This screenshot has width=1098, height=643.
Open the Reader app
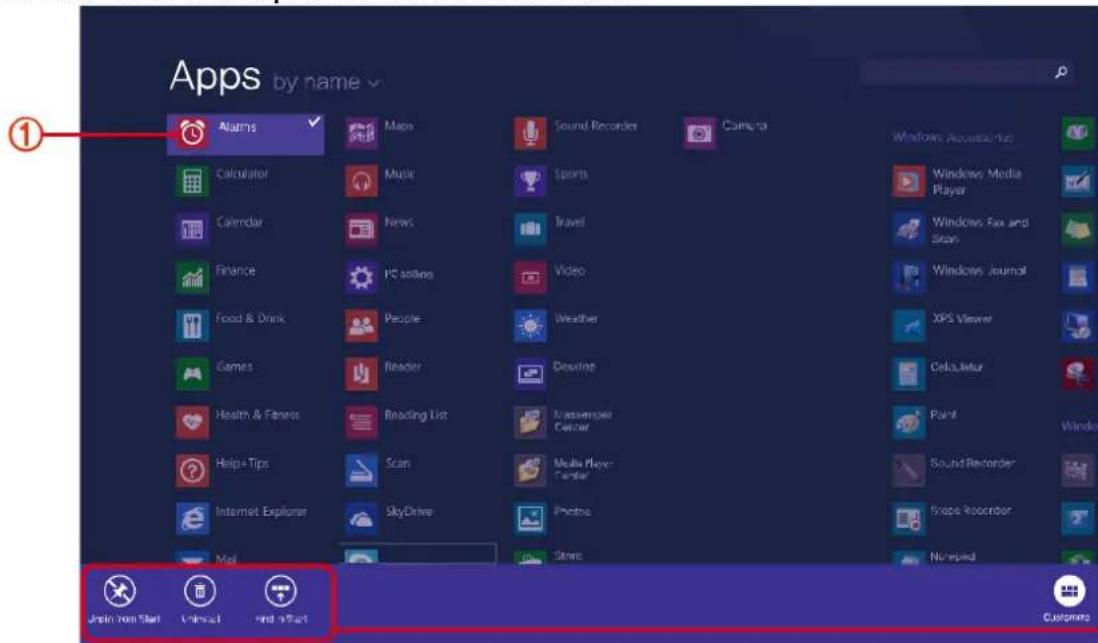pyautogui.click(x=384, y=374)
